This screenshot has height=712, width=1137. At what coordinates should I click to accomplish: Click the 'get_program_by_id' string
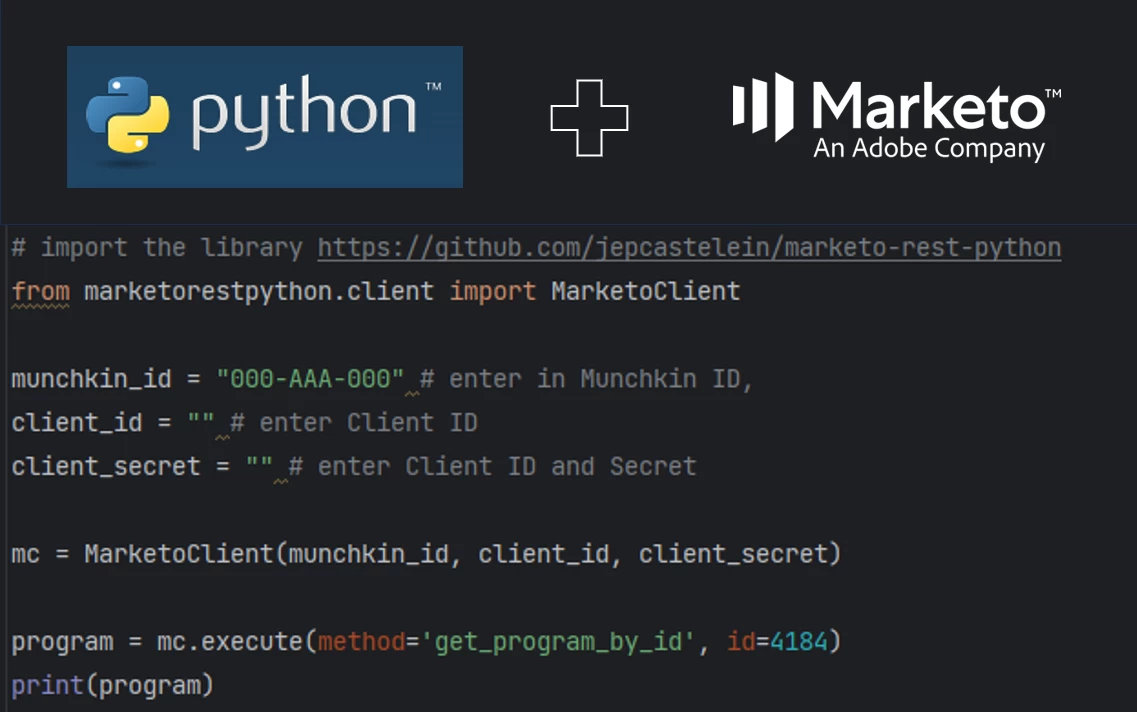coord(558,642)
